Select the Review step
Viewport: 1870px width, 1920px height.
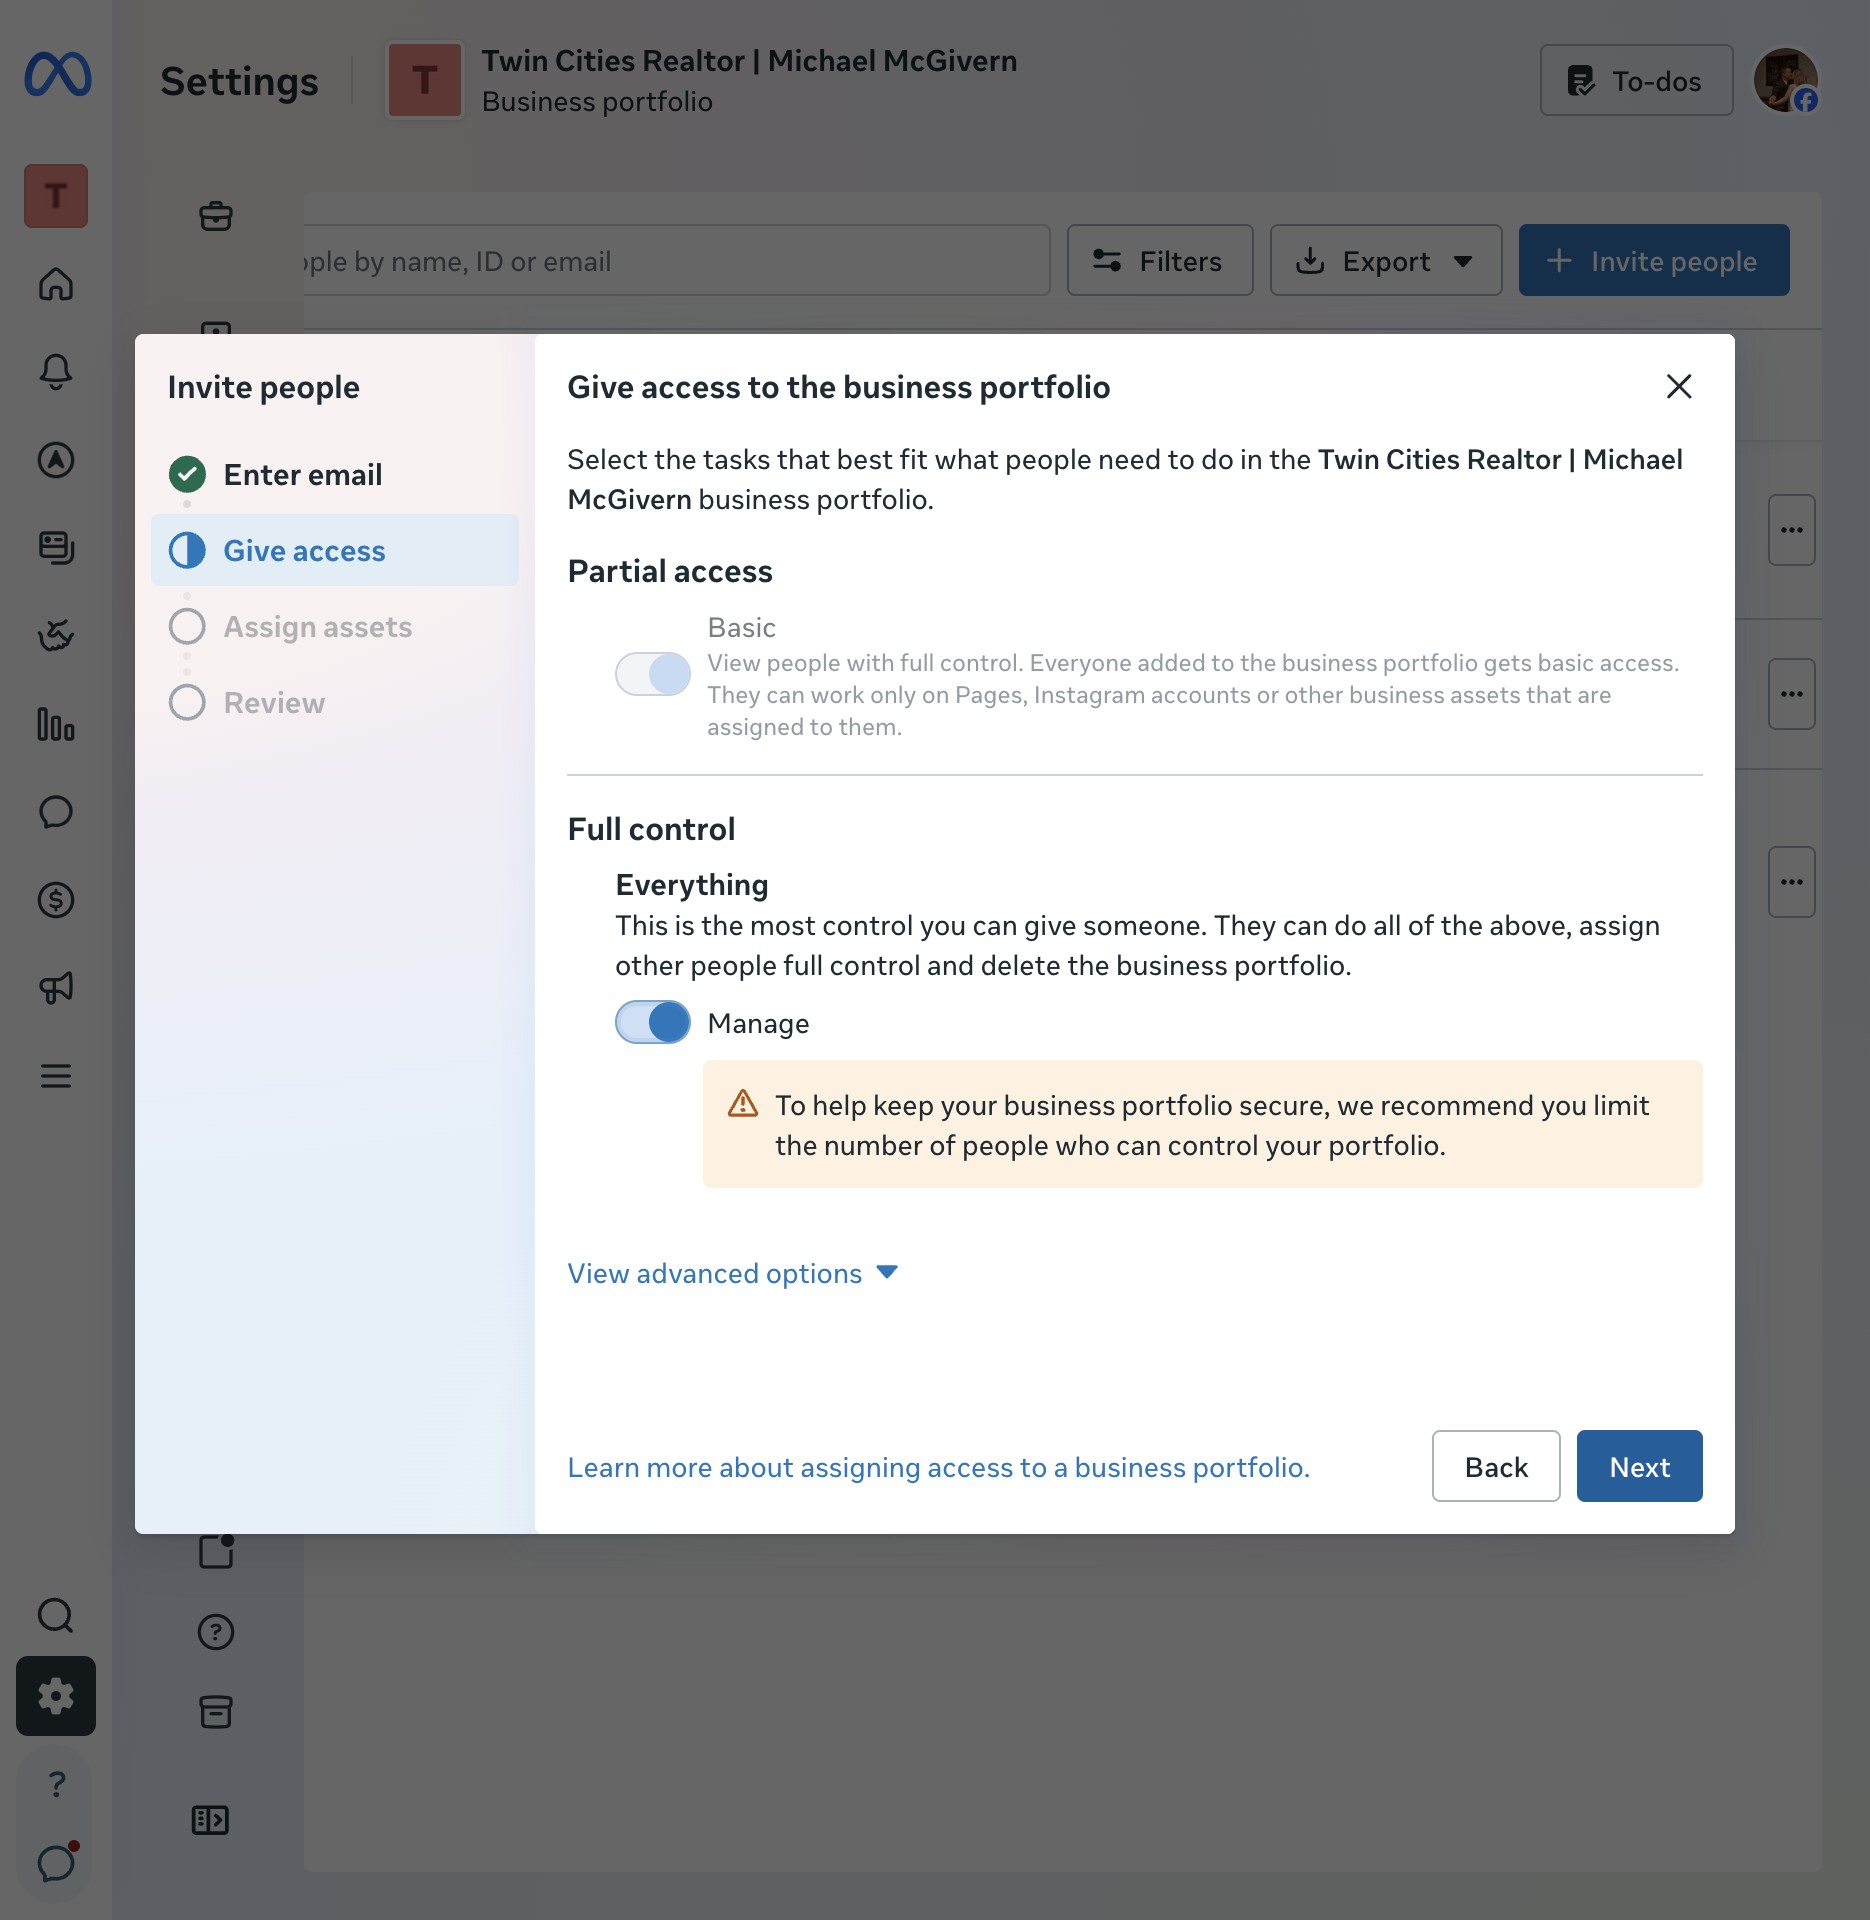tap(335, 702)
